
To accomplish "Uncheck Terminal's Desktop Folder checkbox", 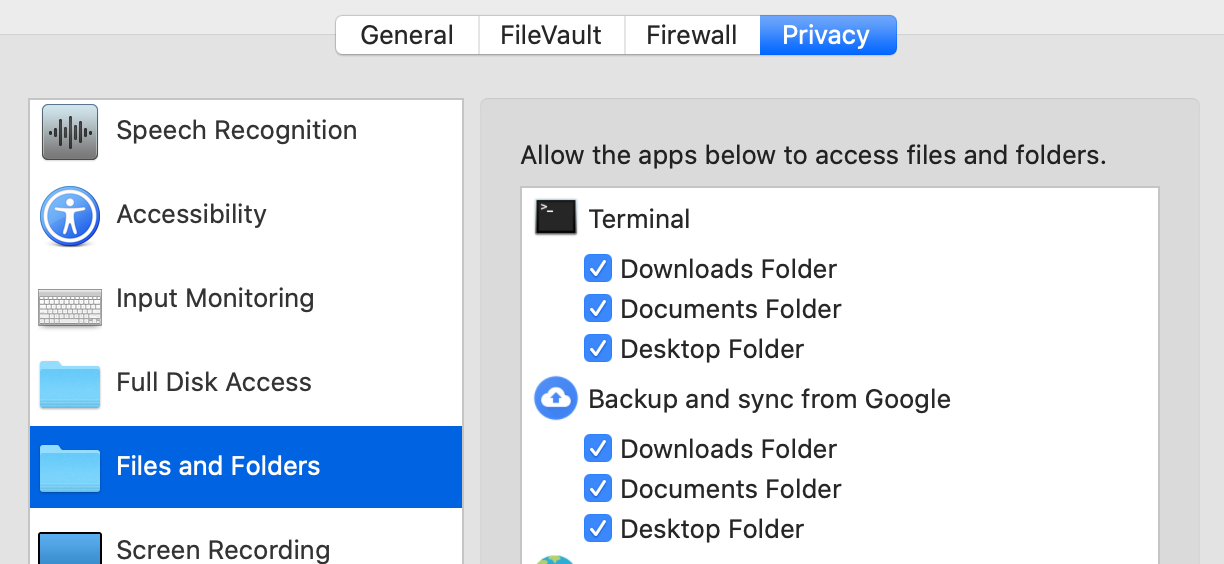I will [x=598, y=348].
